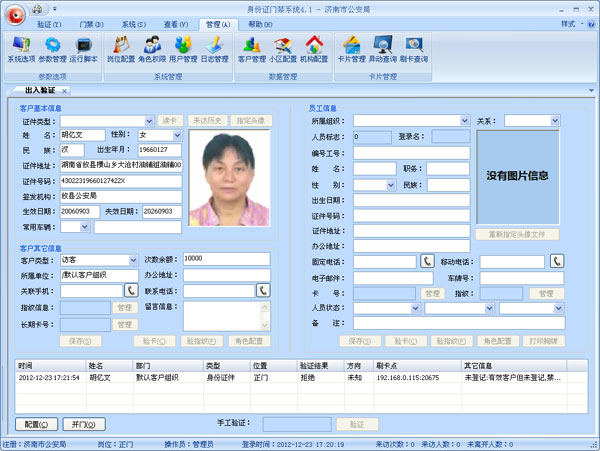Click the 手工验证 input field
The height and width of the screenshot is (451, 600).
pyautogui.click(x=297, y=424)
